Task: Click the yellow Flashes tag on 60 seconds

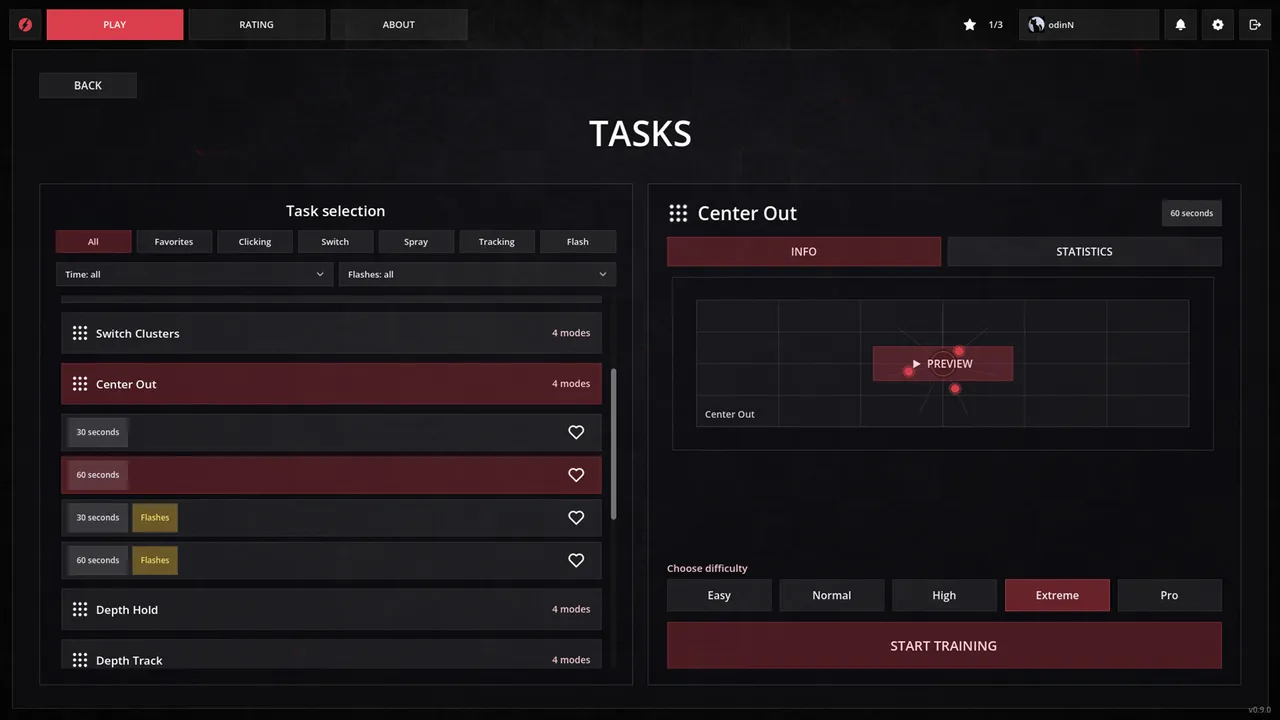Action: (x=155, y=560)
